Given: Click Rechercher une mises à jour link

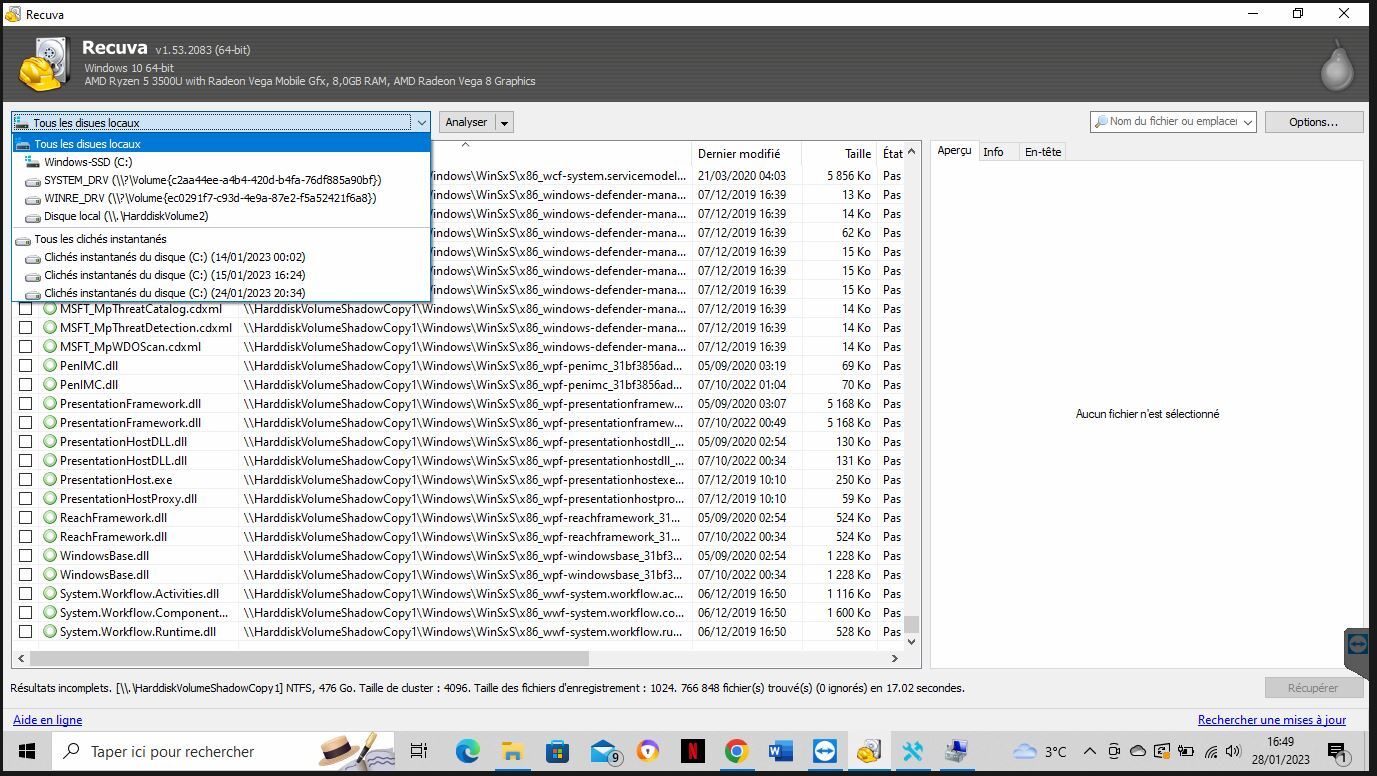Looking at the screenshot, I should click(1272, 720).
